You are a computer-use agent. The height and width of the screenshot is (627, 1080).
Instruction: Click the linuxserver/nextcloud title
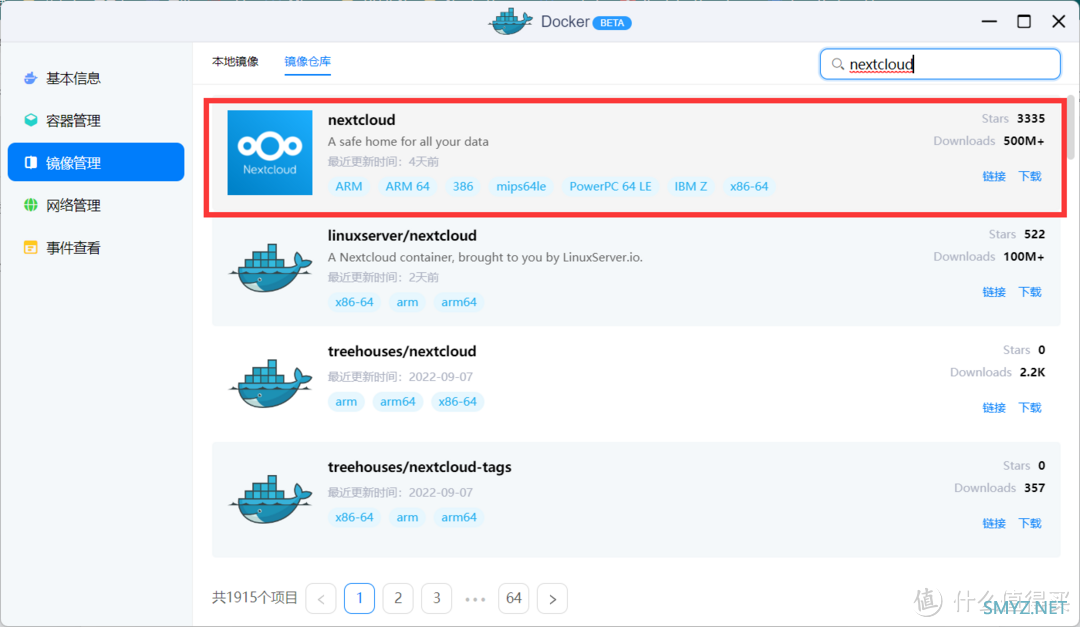point(402,236)
